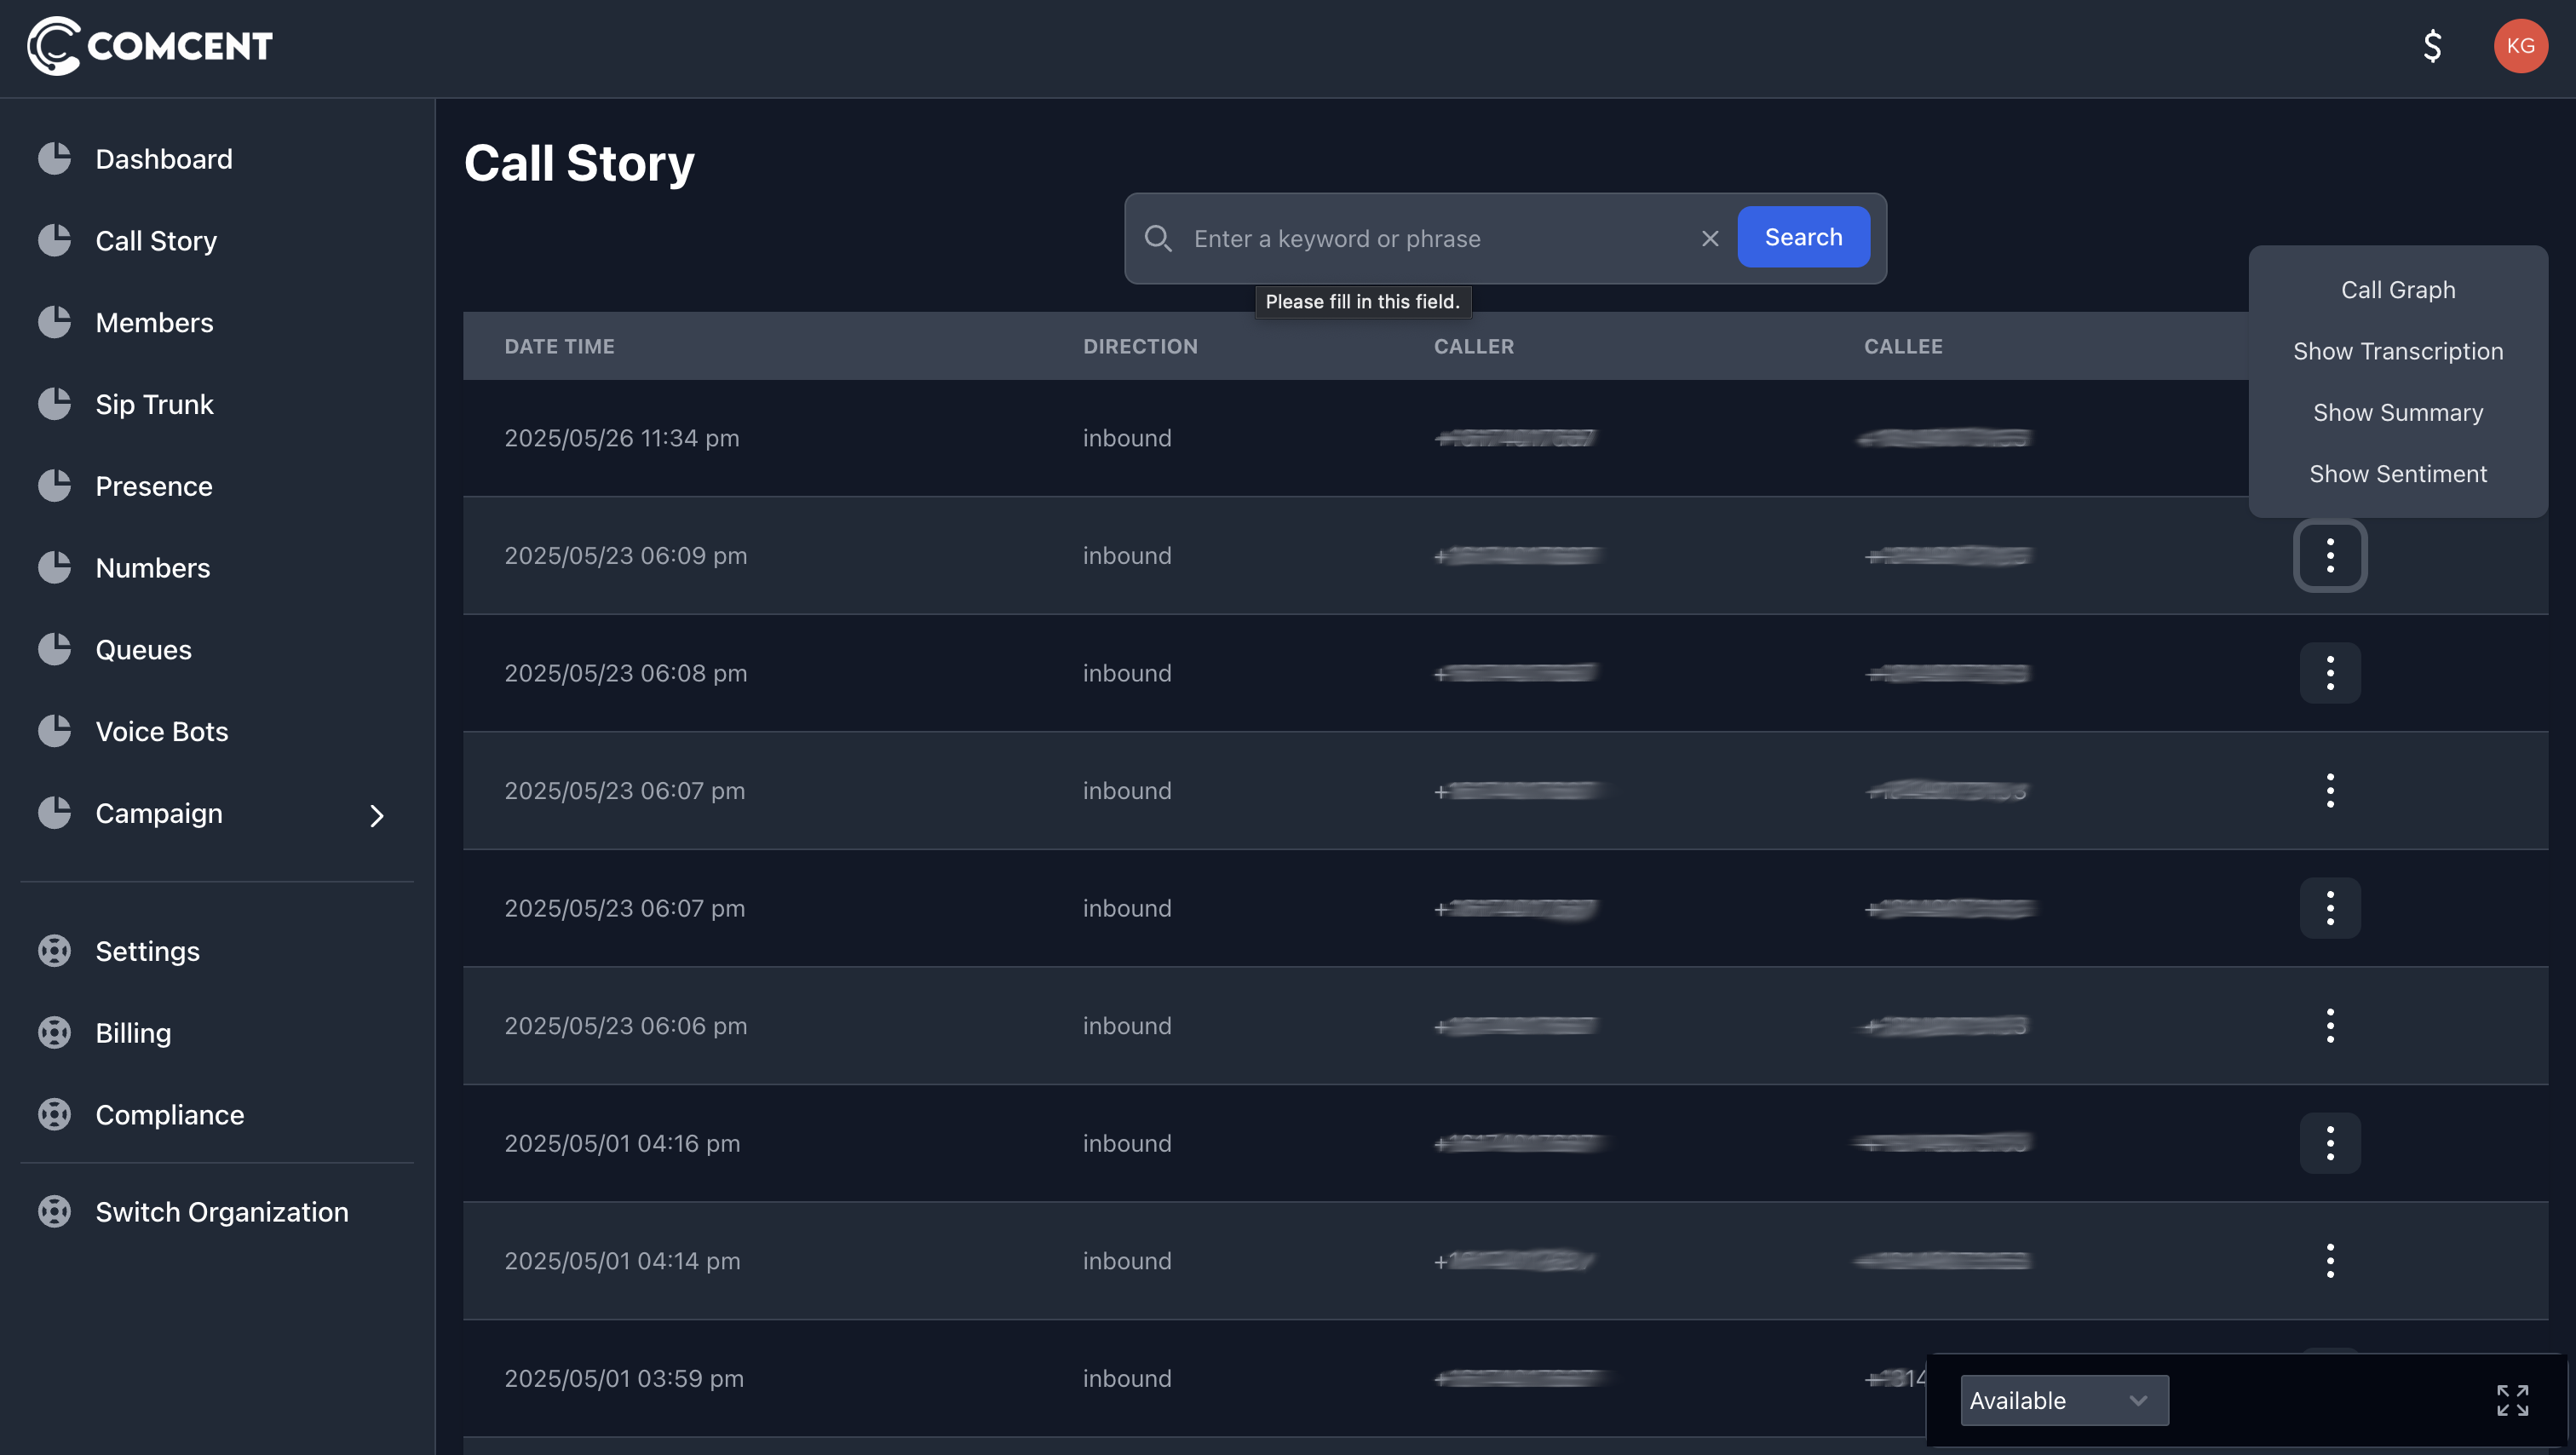Focus the keyword or phrase search field
The width and height of the screenshot is (2576, 1455).
(x=1435, y=238)
